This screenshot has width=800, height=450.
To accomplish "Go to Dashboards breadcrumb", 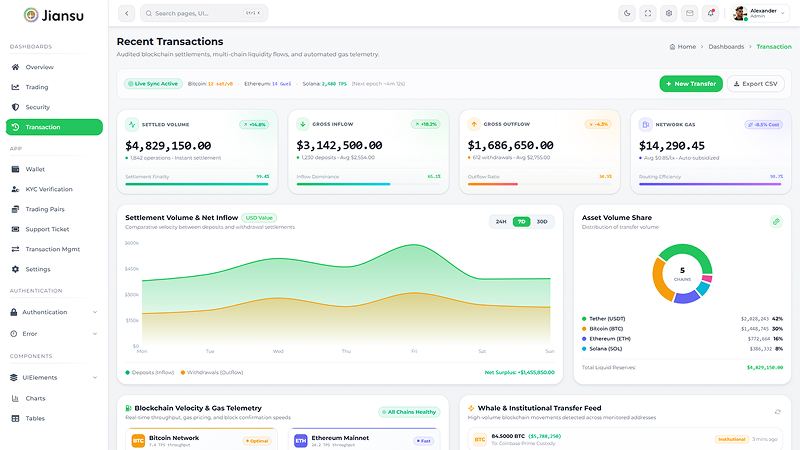I will [x=726, y=46].
